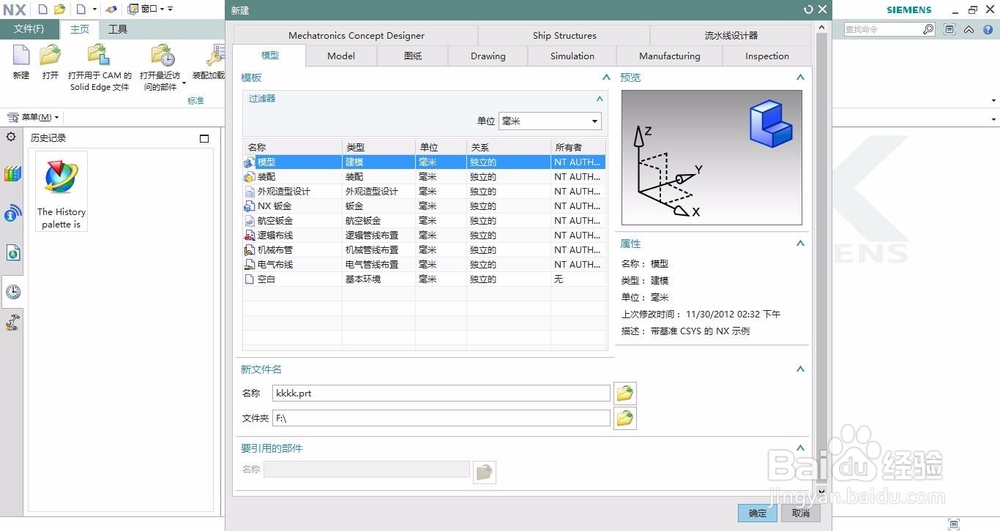Collapse the 新文件名 section

tap(800, 369)
